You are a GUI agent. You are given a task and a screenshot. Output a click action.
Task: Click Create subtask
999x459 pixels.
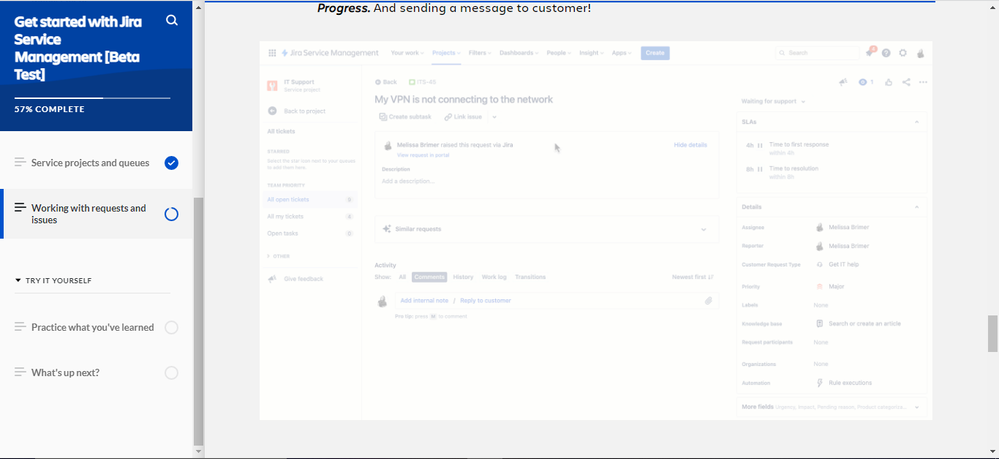(405, 117)
